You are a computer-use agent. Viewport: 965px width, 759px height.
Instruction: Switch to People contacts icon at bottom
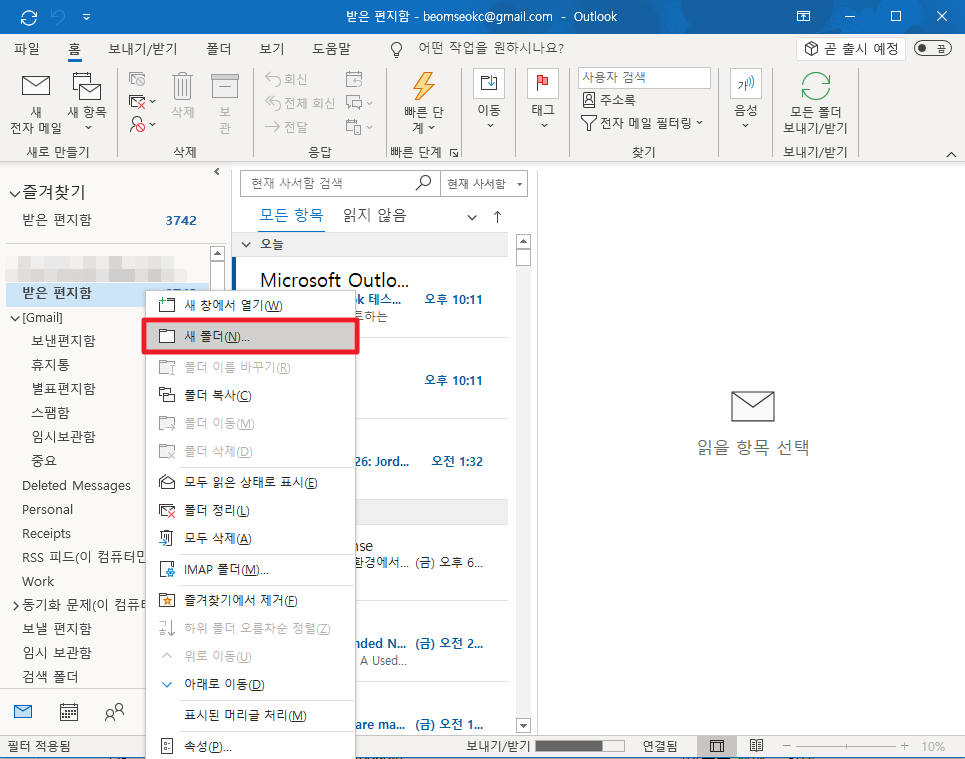(114, 712)
